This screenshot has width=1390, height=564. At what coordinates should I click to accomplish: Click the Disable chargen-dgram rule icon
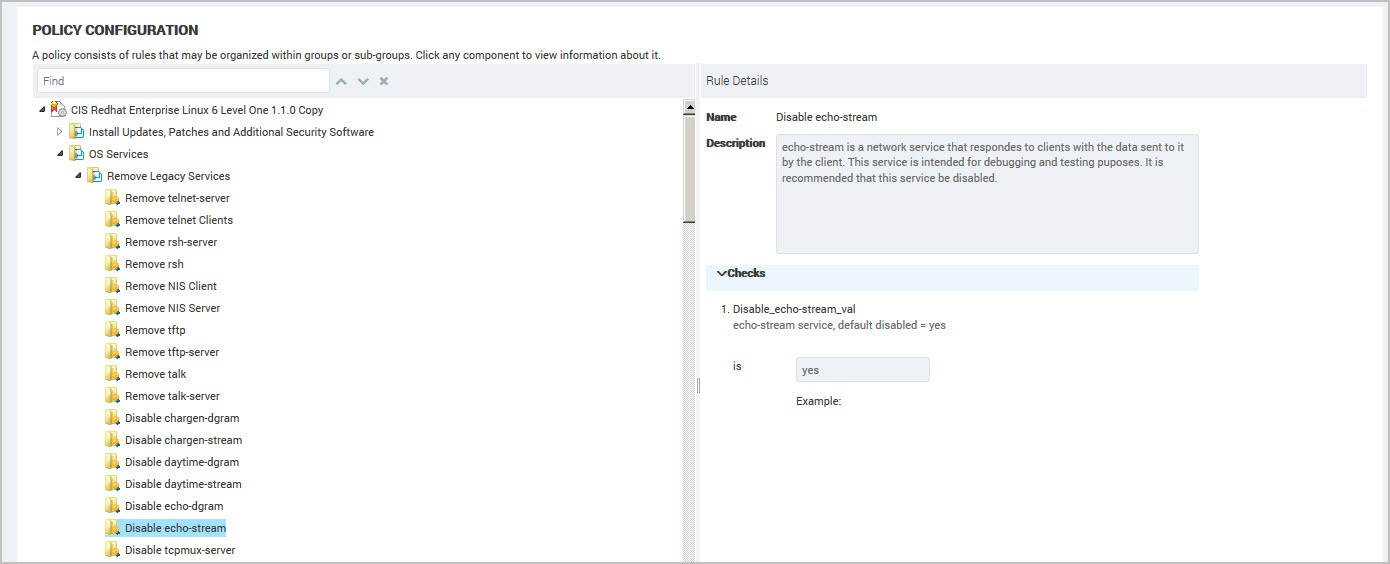pyautogui.click(x=113, y=418)
